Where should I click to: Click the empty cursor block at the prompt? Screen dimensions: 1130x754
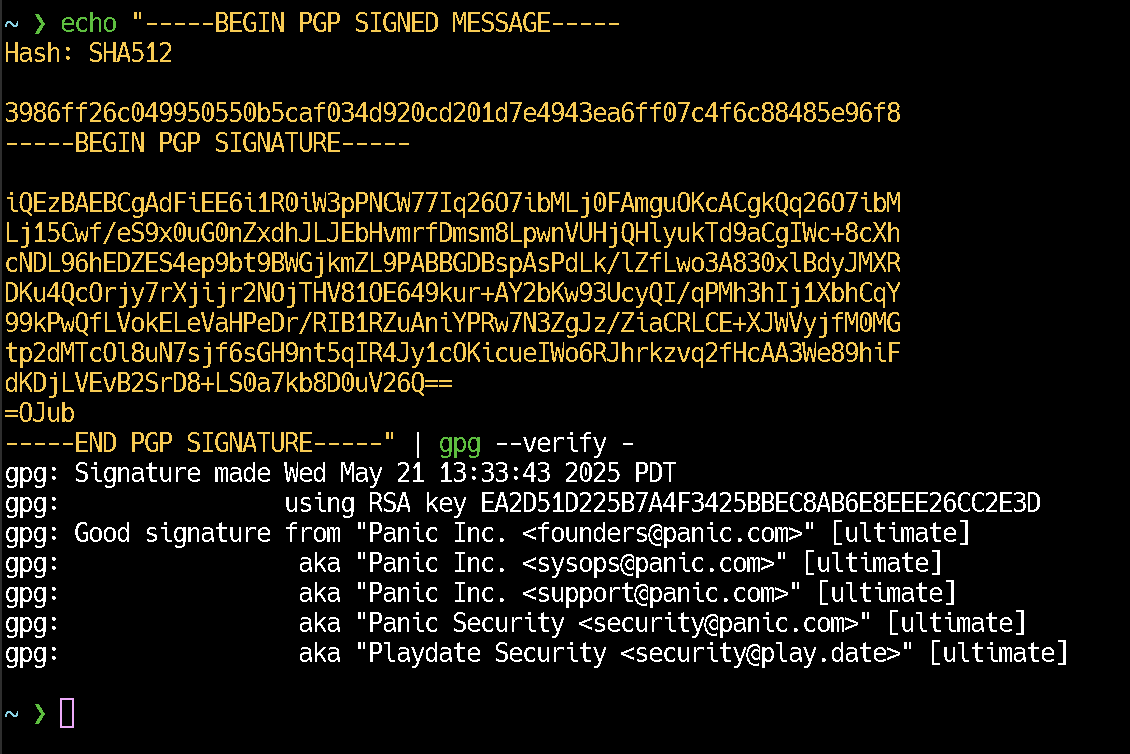point(67,713)
